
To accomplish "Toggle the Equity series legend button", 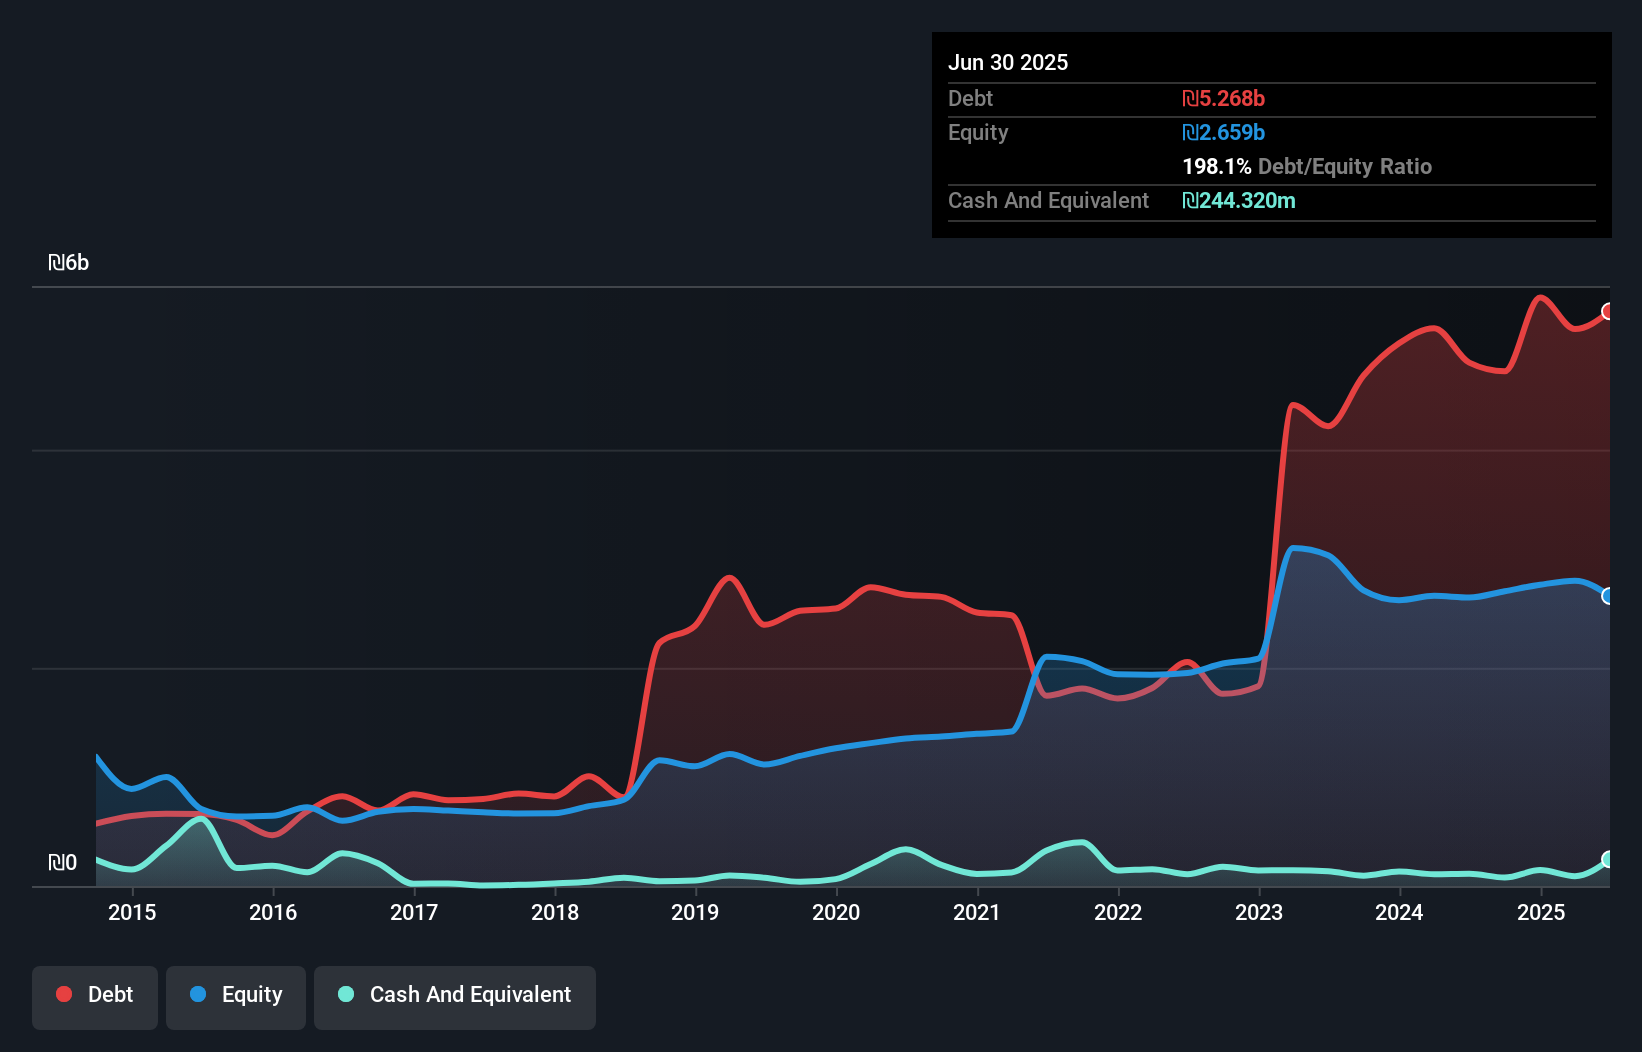I will (x=236, y=997).
